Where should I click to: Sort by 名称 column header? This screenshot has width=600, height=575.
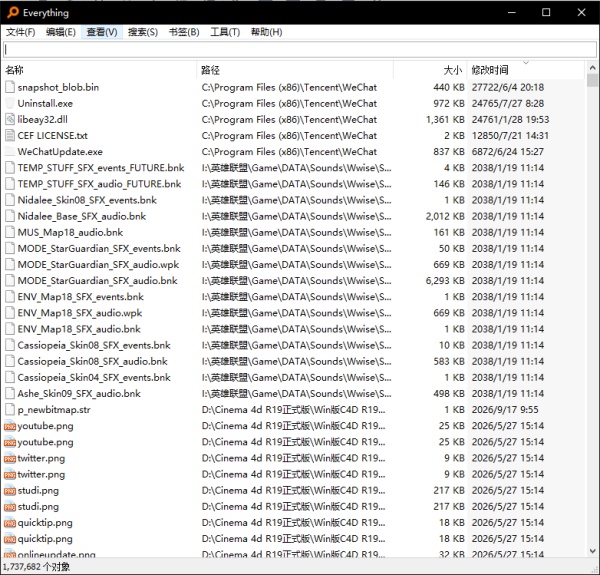(99, 70)
